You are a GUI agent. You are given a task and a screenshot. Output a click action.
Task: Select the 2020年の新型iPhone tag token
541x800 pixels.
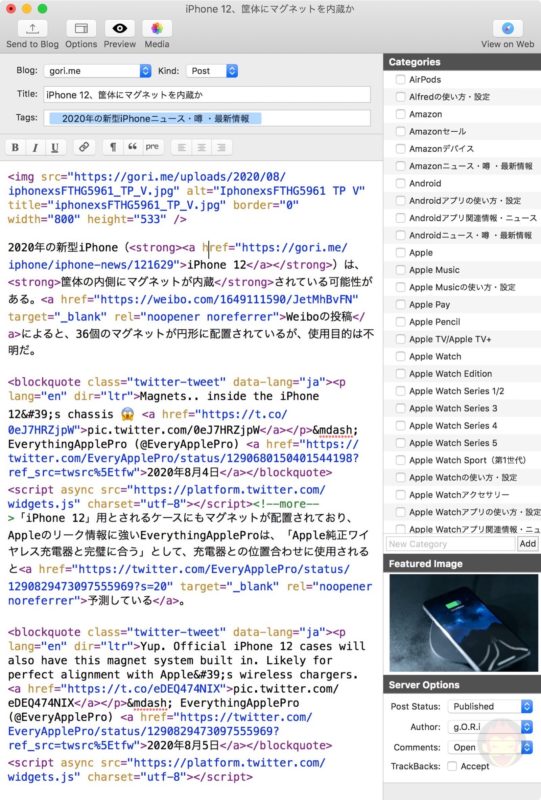[x=156, y=118]
